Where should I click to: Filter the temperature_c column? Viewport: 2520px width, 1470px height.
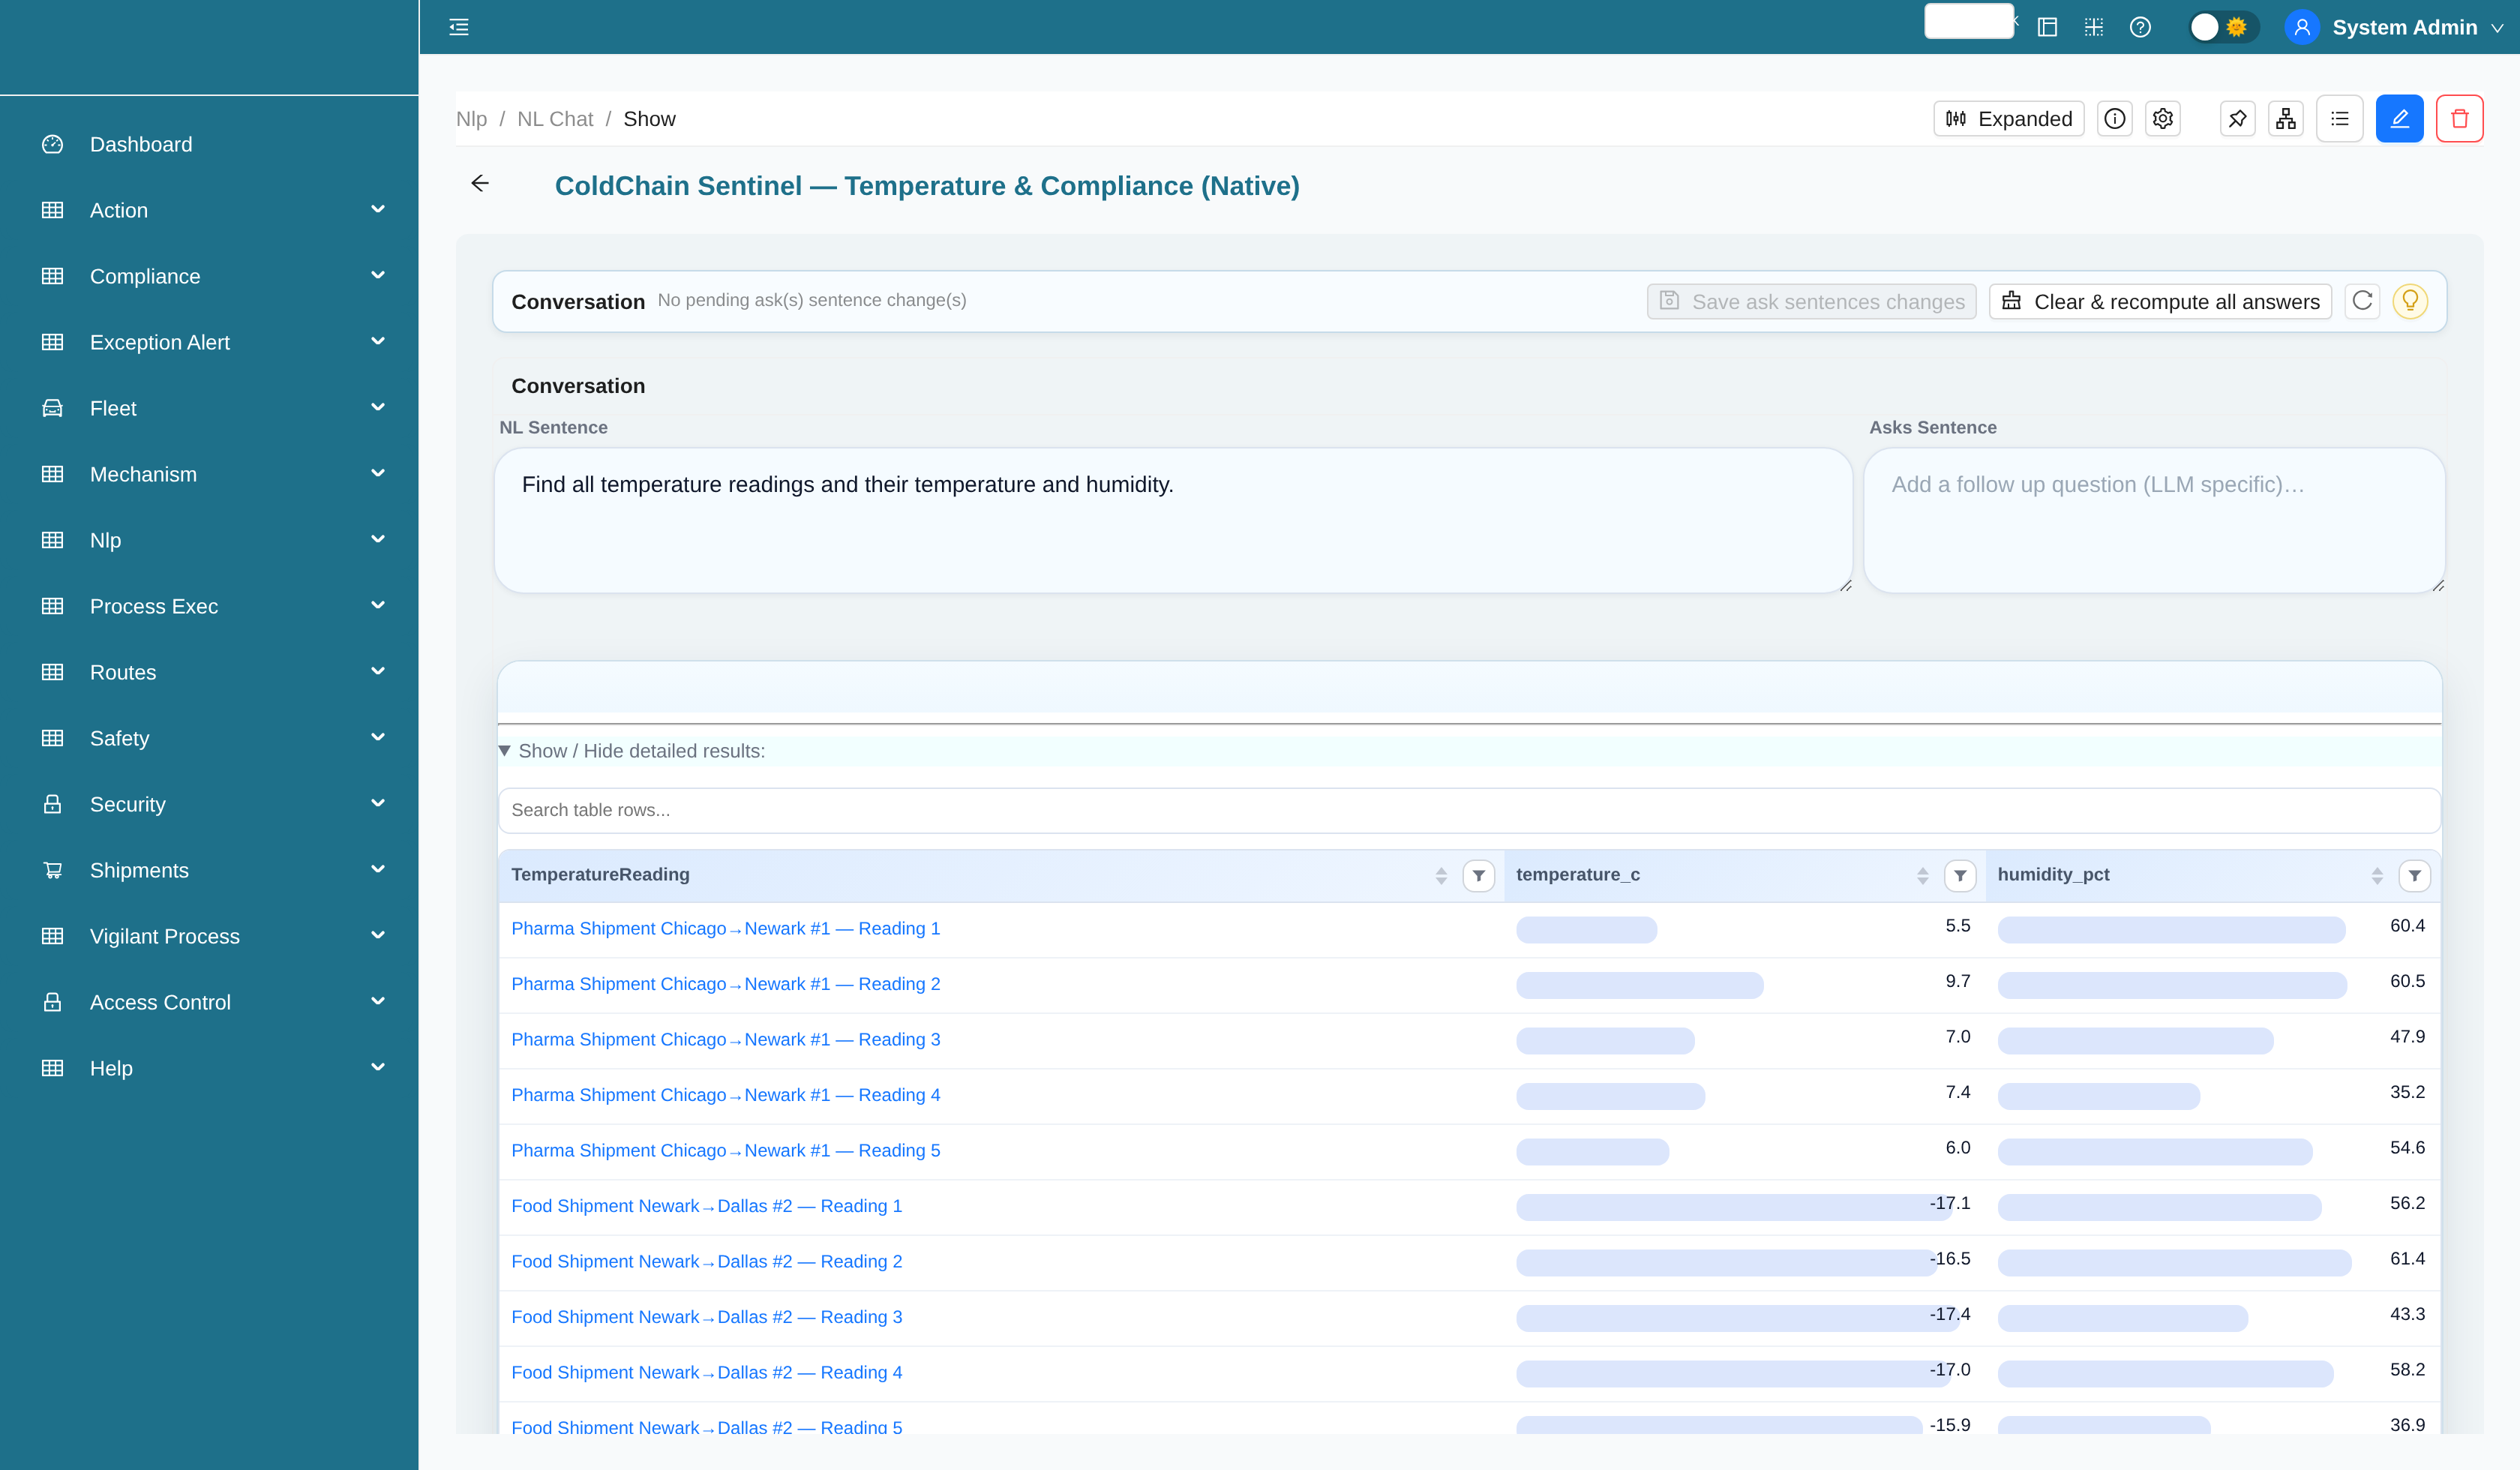tap(1960, 876)
